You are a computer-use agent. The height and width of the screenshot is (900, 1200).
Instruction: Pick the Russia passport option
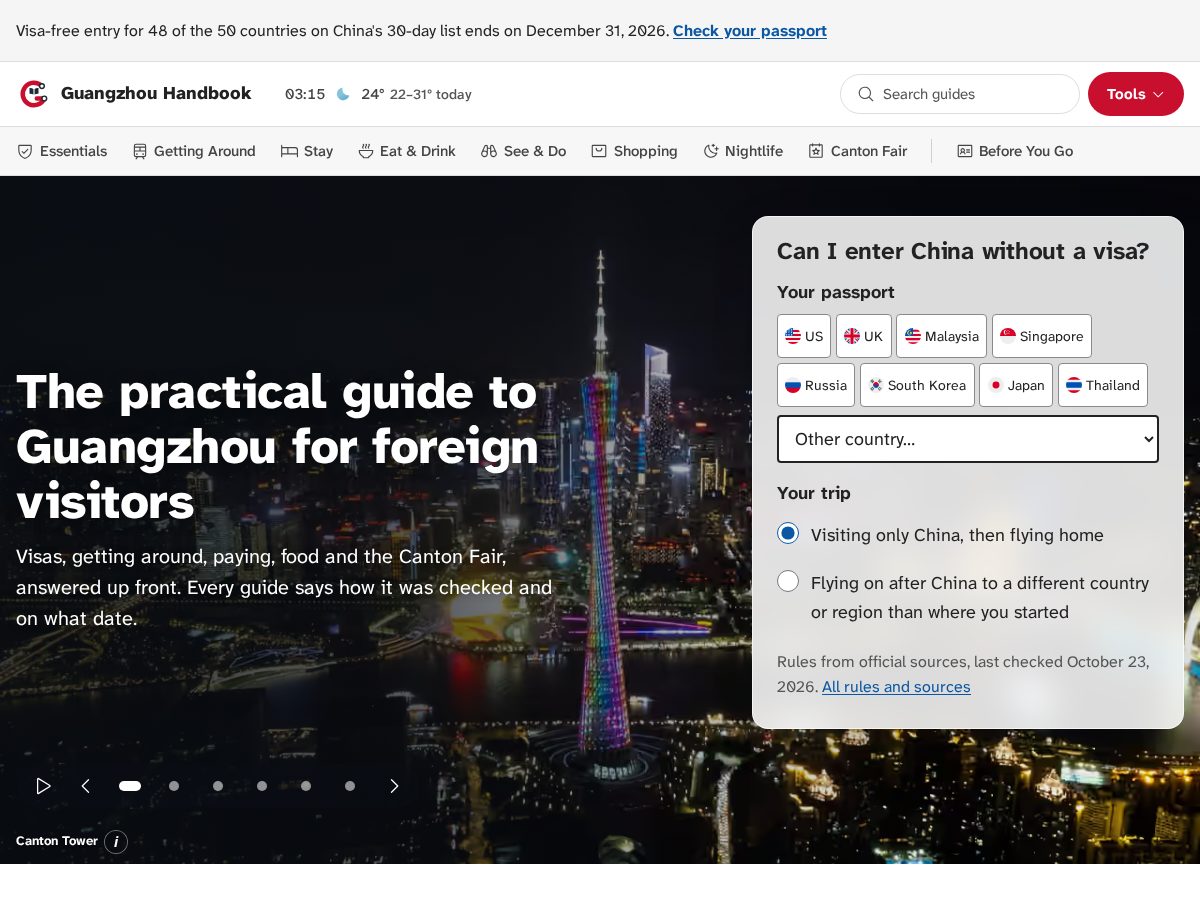(816, 385)
